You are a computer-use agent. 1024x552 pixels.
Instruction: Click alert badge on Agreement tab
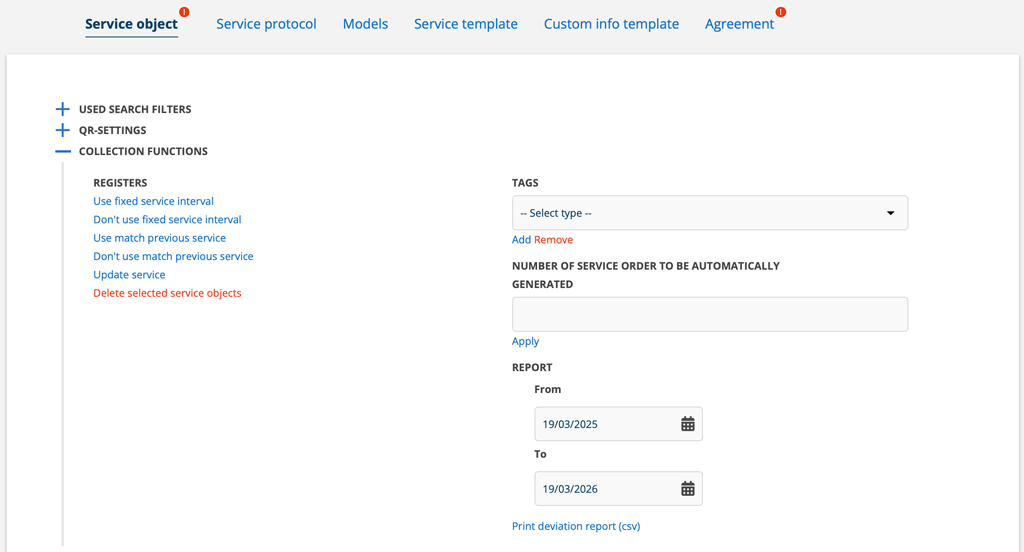point(781,12)
